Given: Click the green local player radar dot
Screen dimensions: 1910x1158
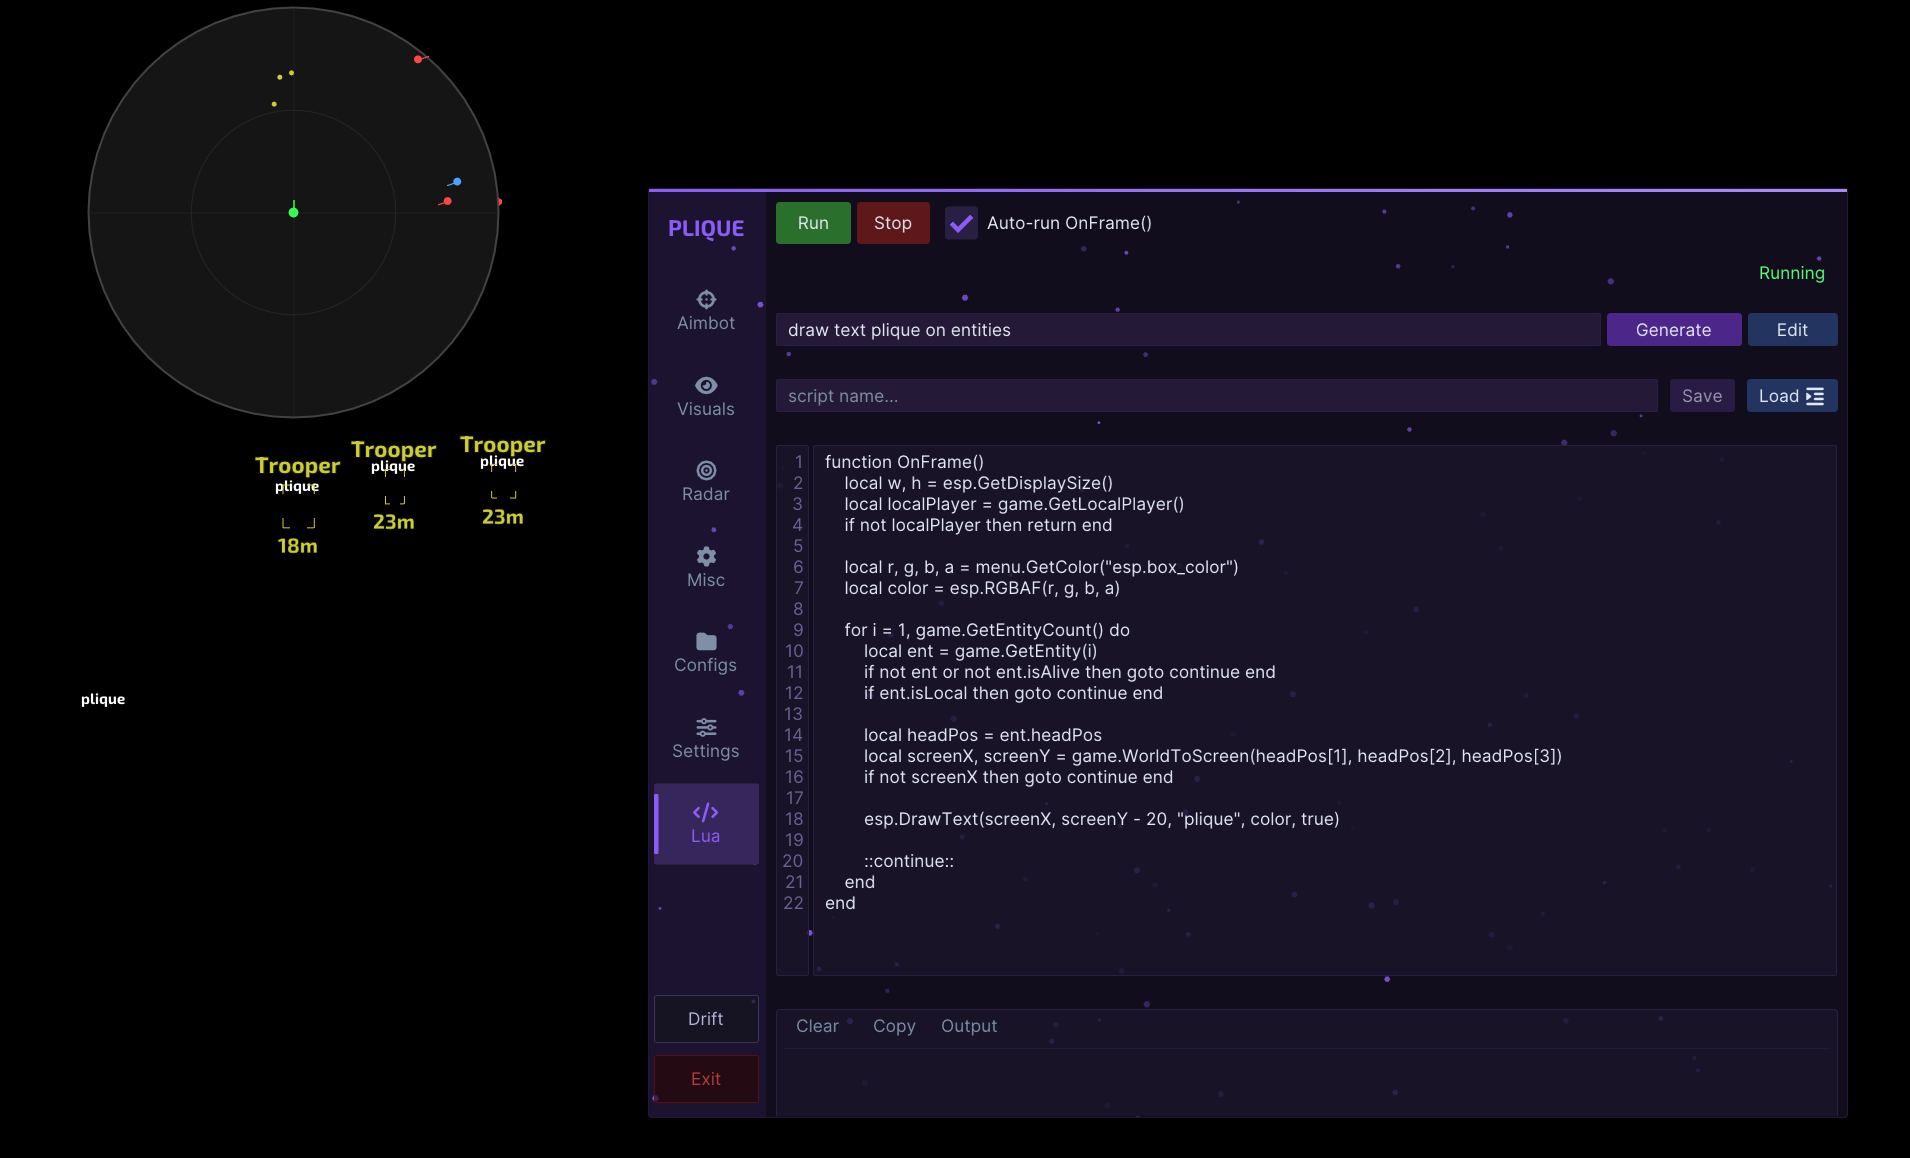Looking at the screenshot, I should [293, 212].
